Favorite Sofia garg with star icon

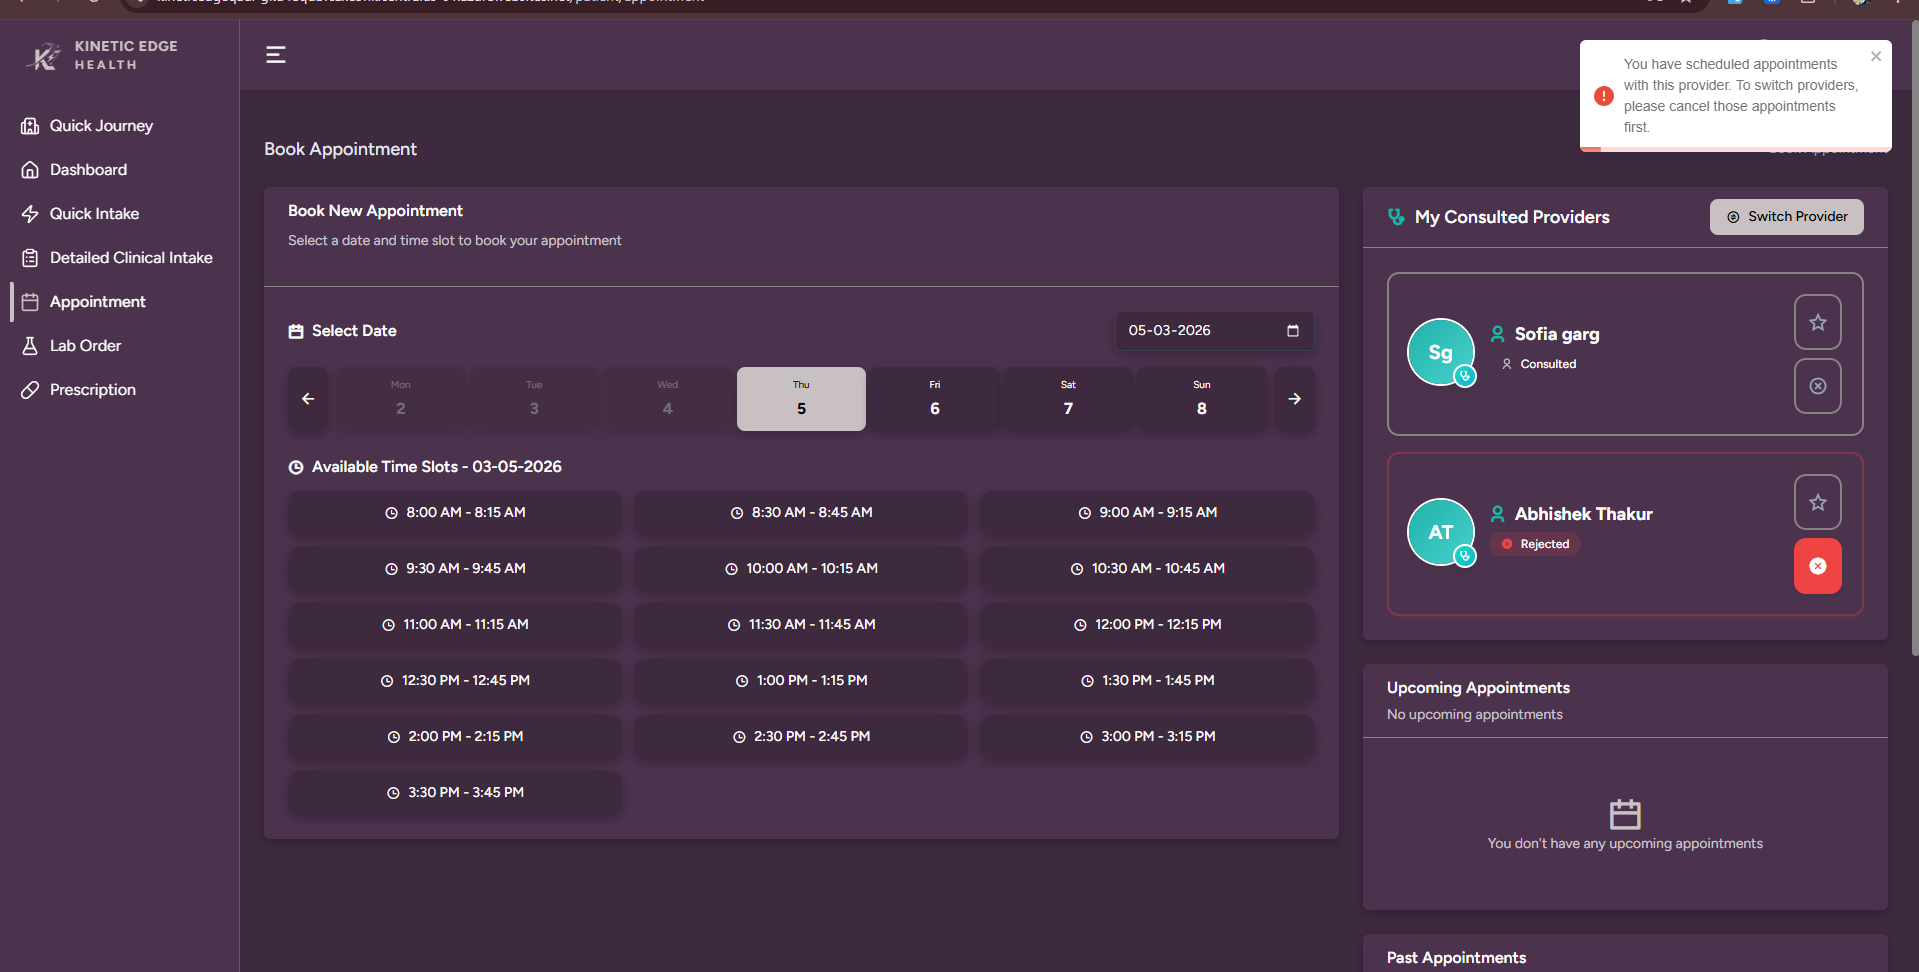pos(1817,322)
